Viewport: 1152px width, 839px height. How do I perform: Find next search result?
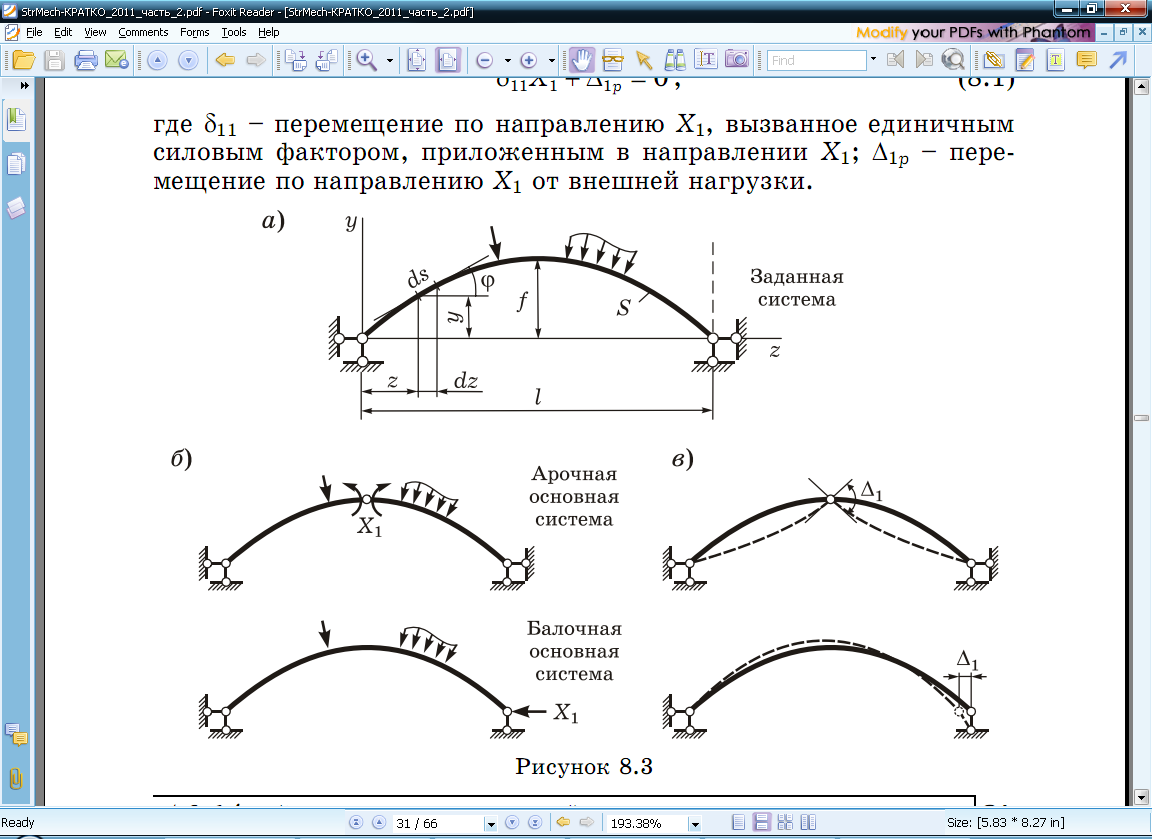[x=924, y=60]
